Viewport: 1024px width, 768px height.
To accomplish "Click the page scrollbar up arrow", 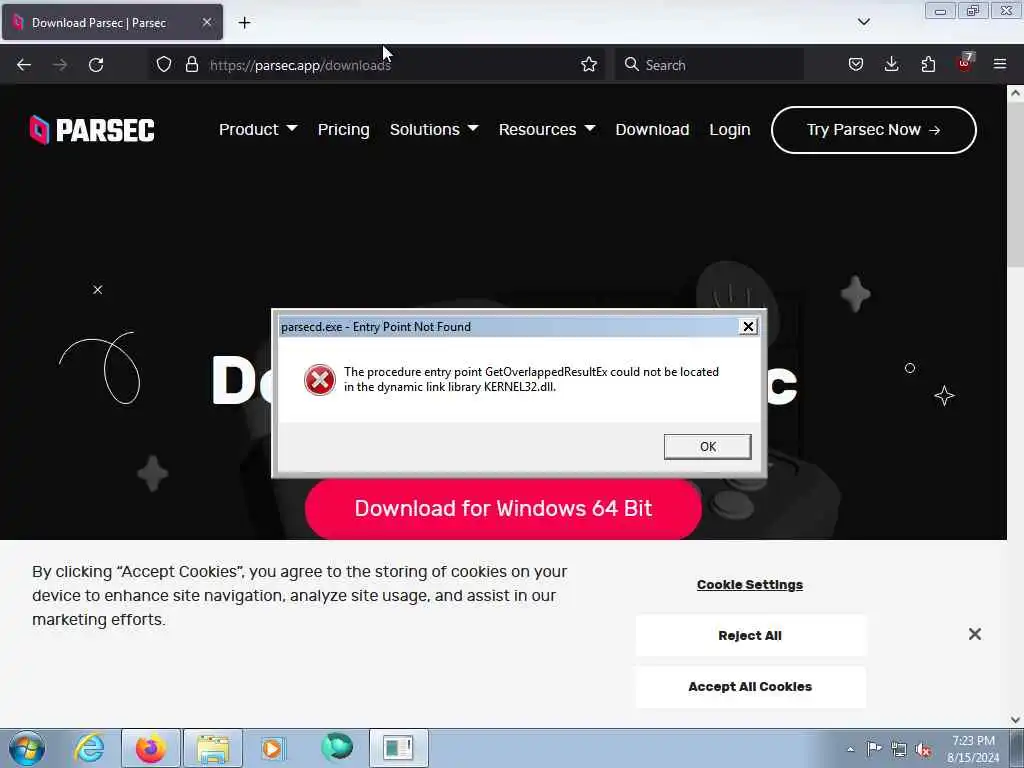I will pos(1015,93).
